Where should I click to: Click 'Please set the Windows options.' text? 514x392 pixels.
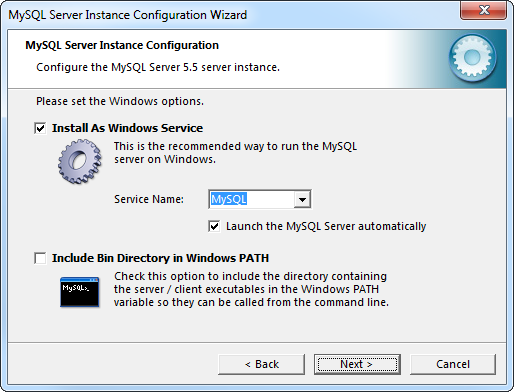(120, 101)
